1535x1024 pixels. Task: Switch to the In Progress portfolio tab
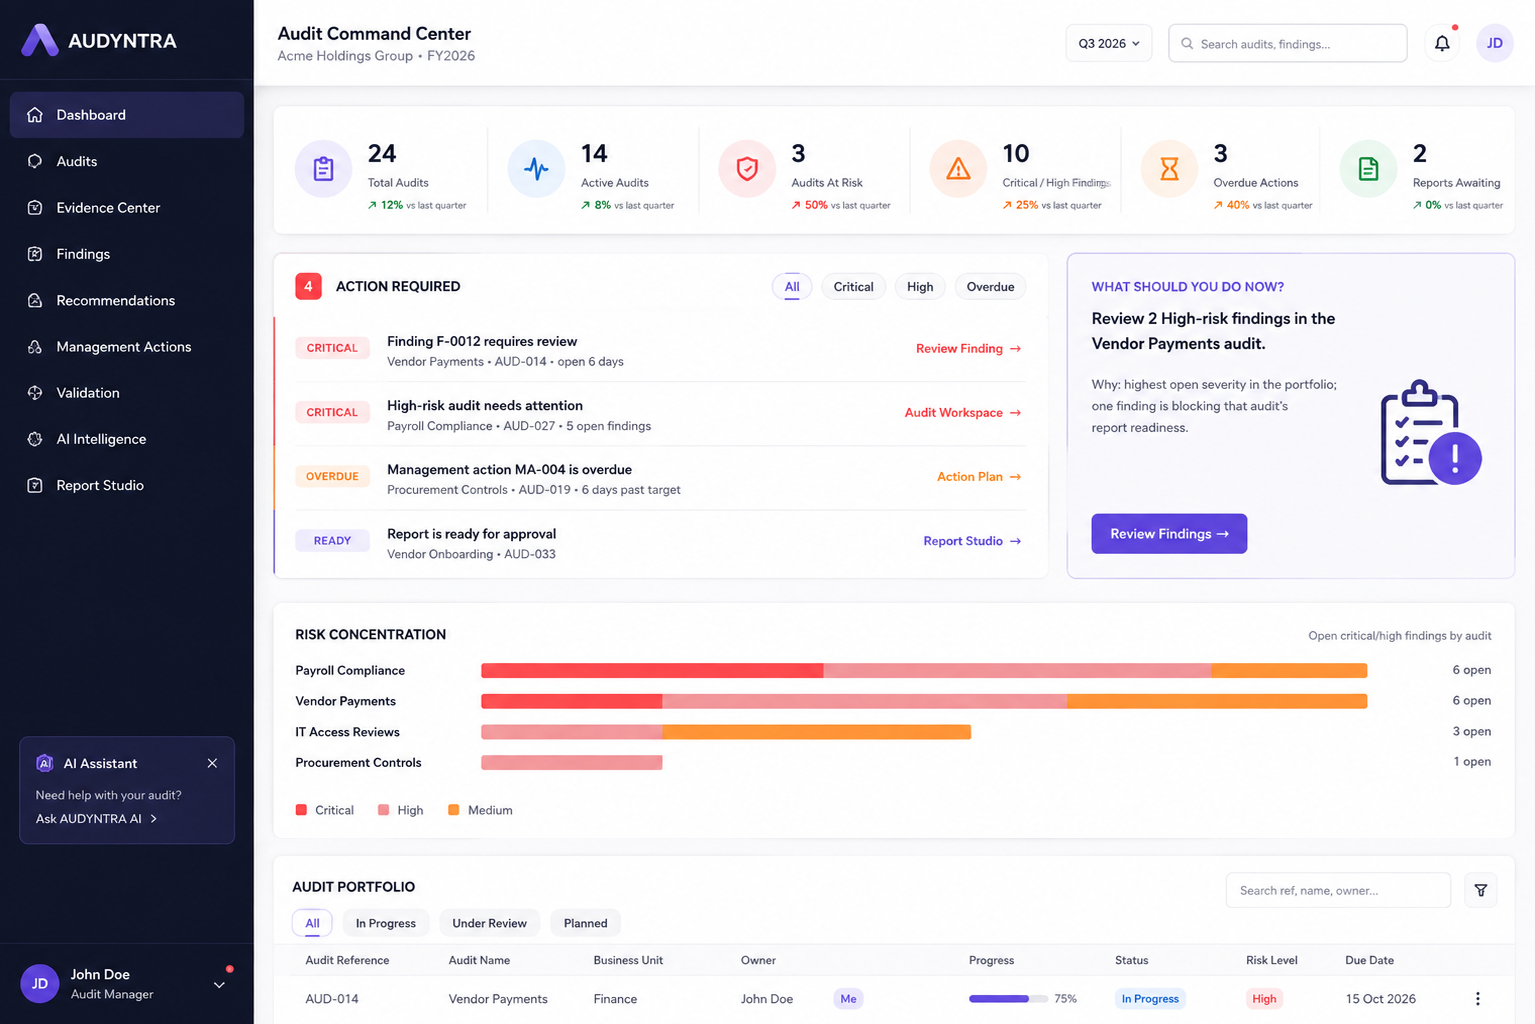386,923
